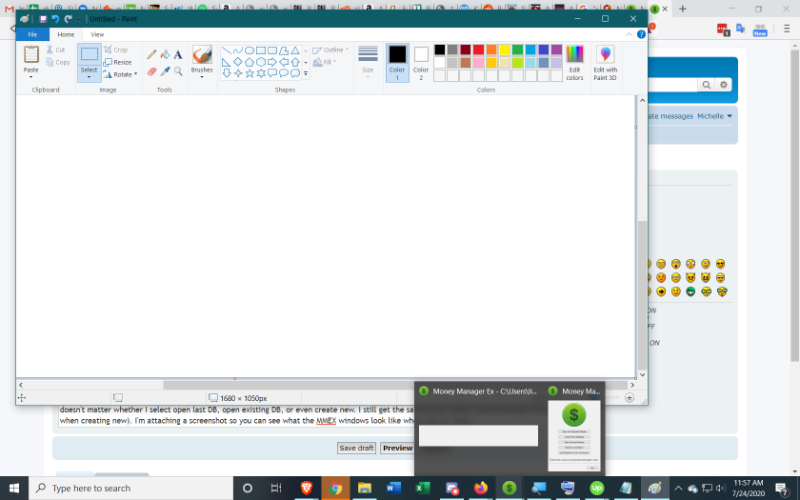Click the forum search magnifier button
800x500 pixels.
pyautogui.click(x=706, y=85)
